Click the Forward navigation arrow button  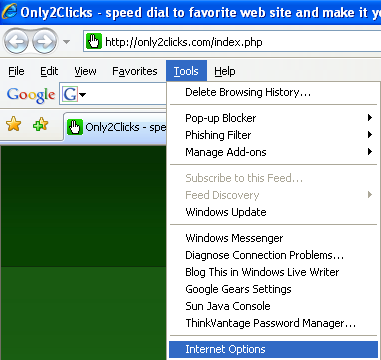44,42
